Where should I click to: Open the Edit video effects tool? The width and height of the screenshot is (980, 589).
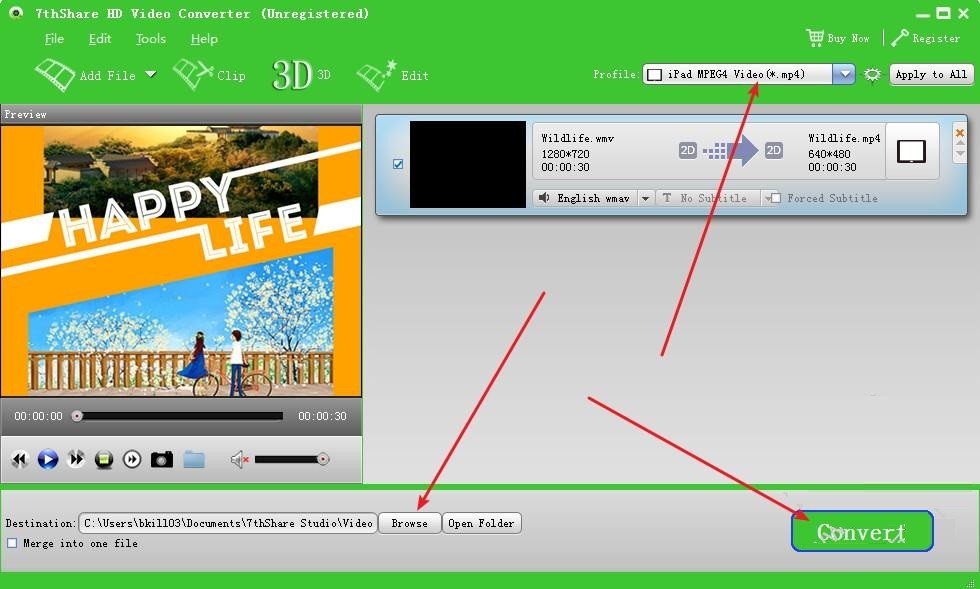tap(392, 76)
